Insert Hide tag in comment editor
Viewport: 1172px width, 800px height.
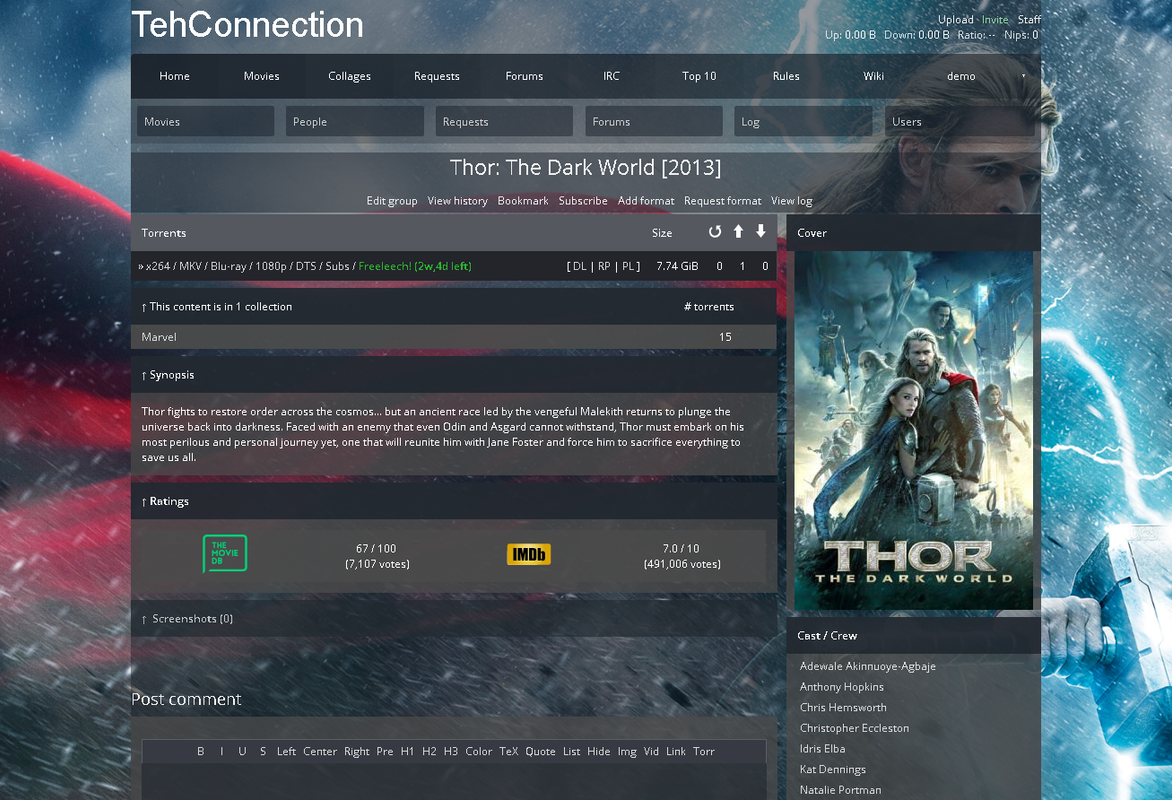[599, 751]
